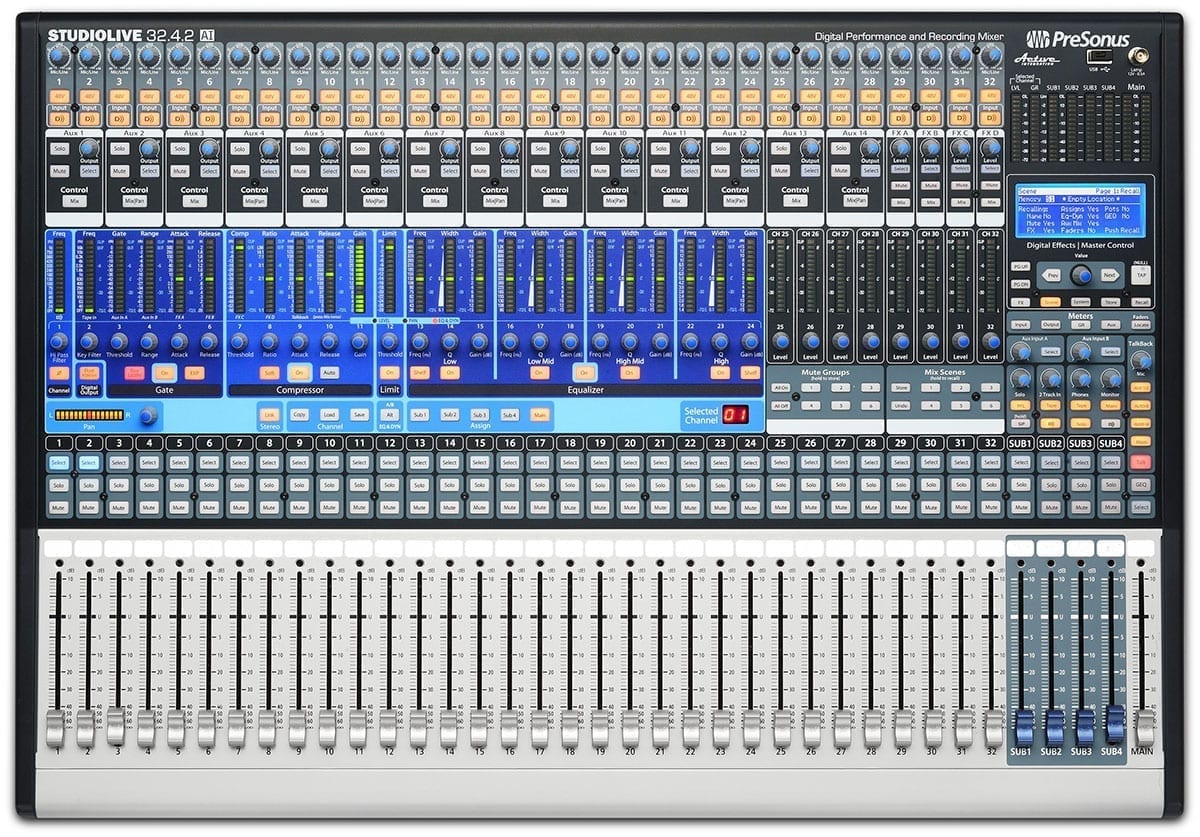Click the CH 25 Level knob
The width and height of the screenshot is (1200, 837).
point(780,341)
